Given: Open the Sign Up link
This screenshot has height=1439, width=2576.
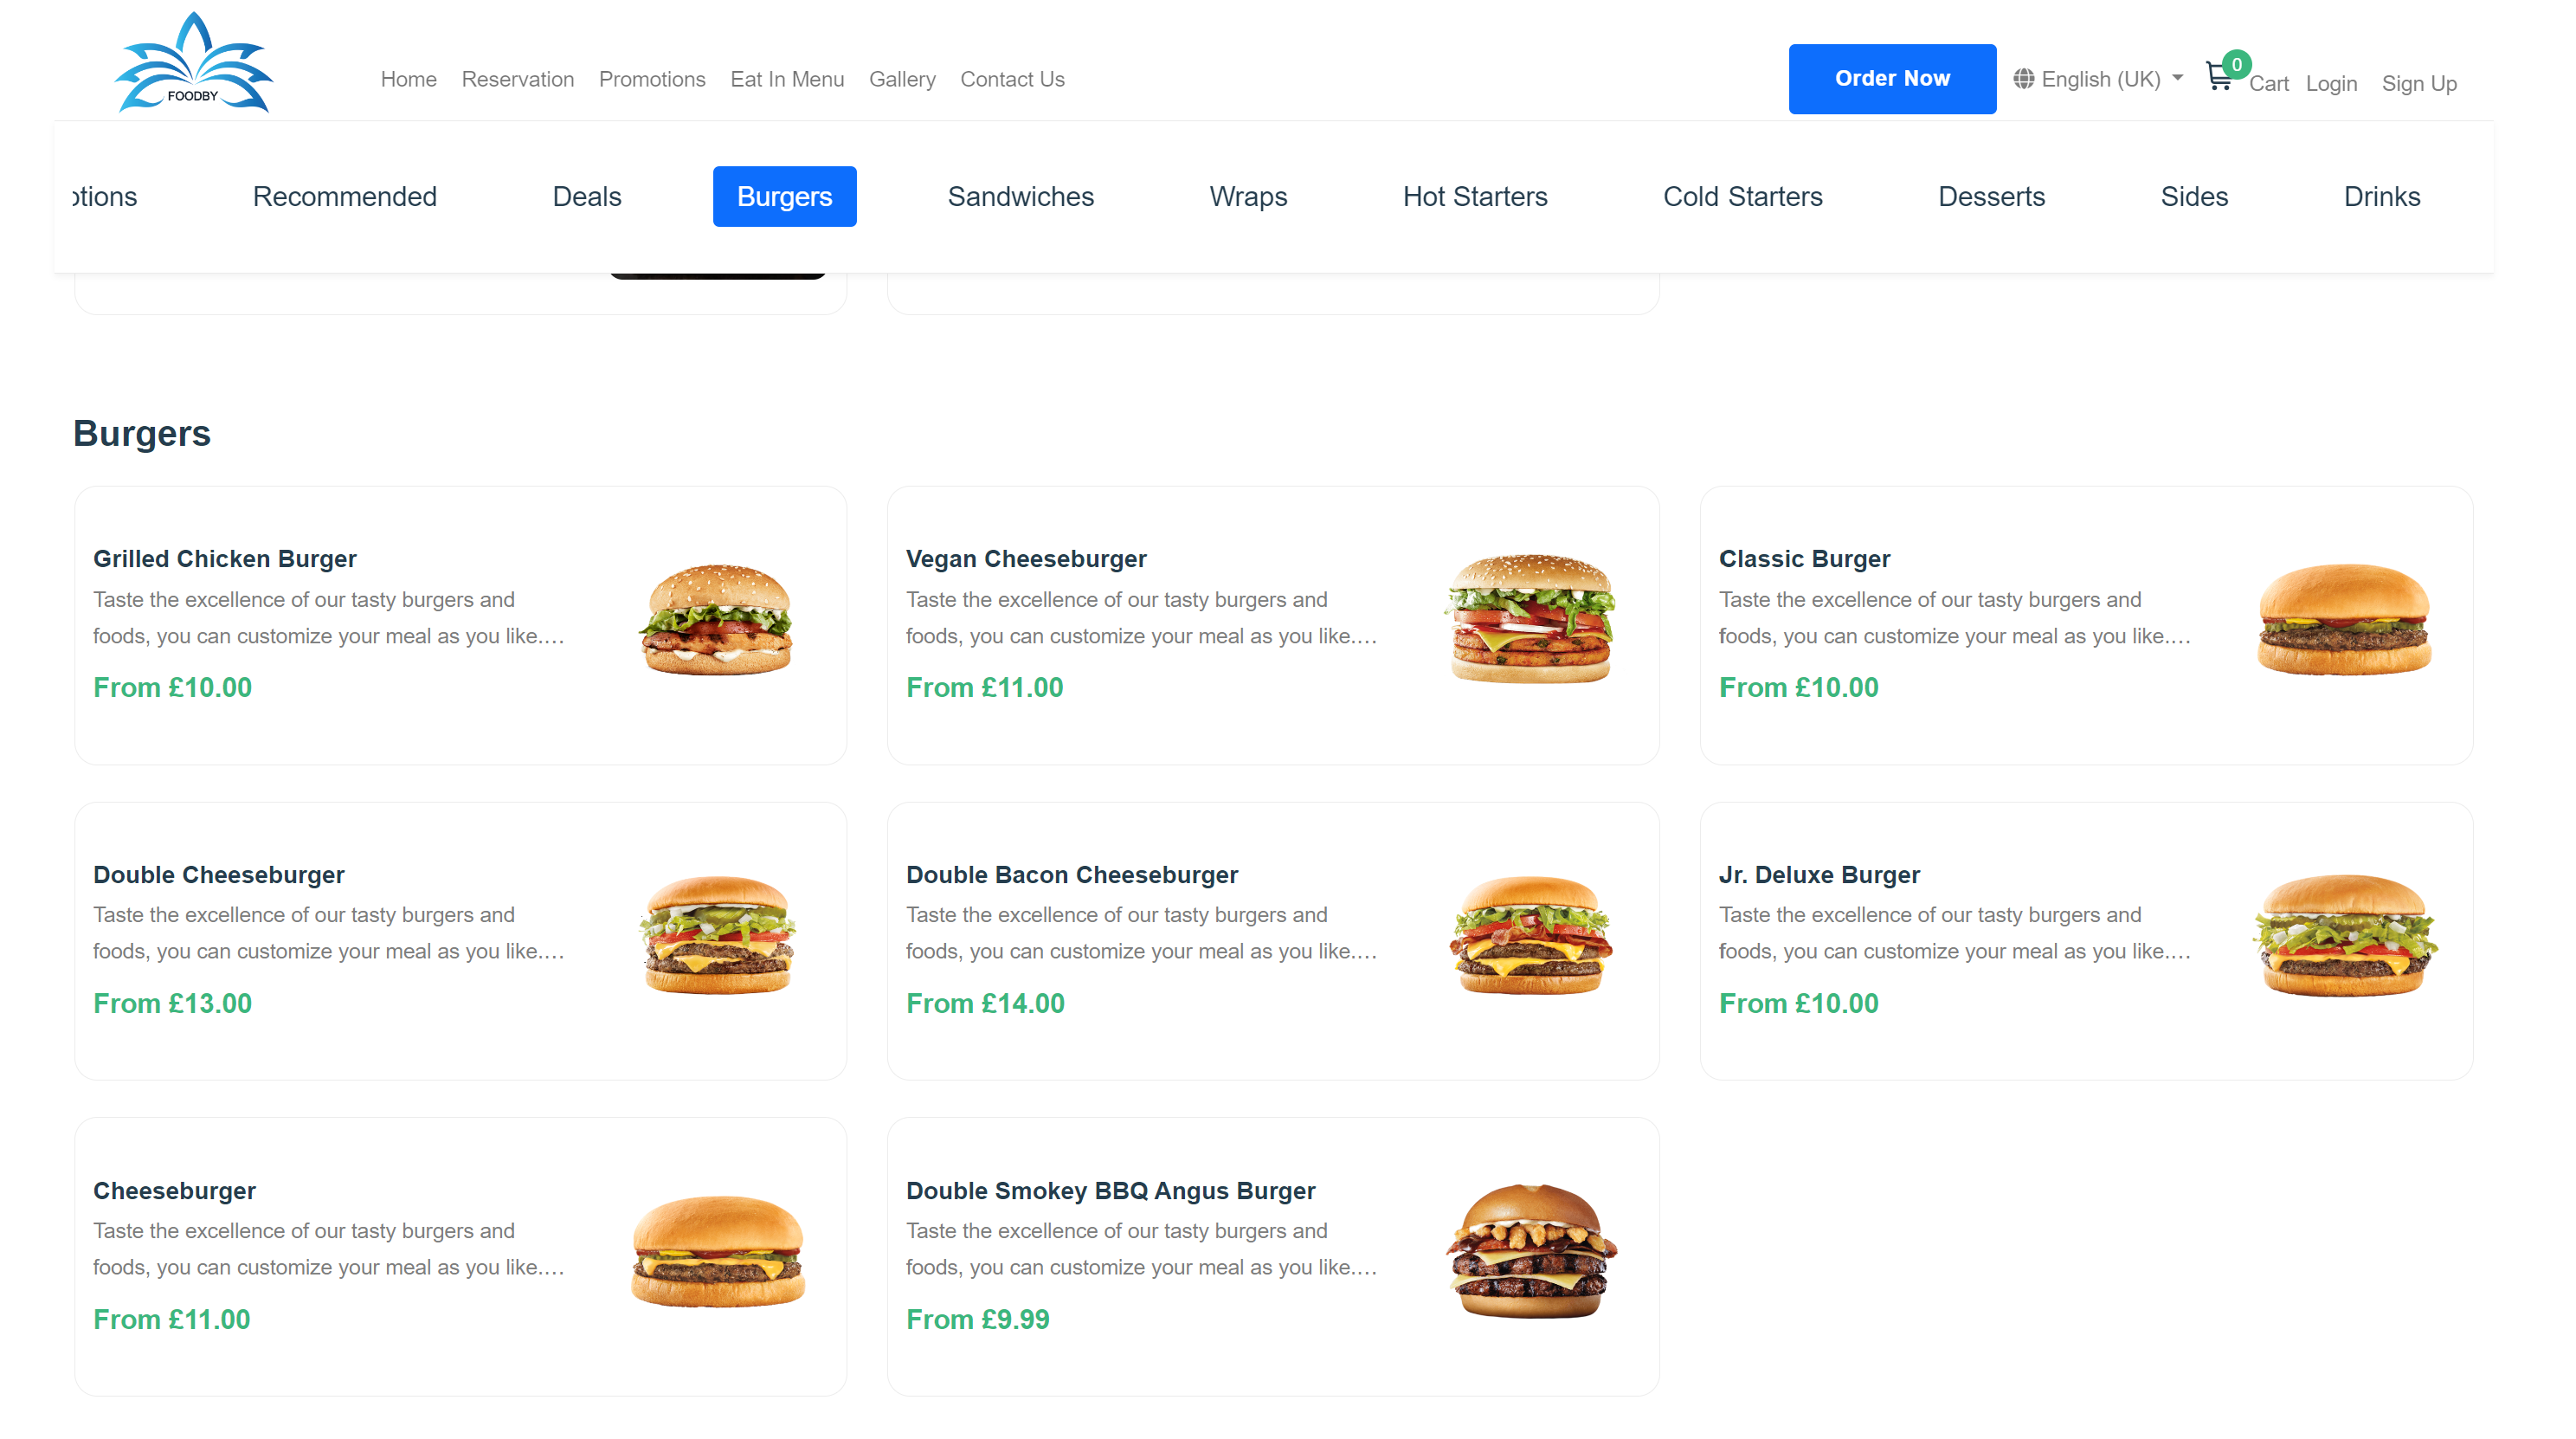Looking at the screenshot, I should tap(2419, 83).
